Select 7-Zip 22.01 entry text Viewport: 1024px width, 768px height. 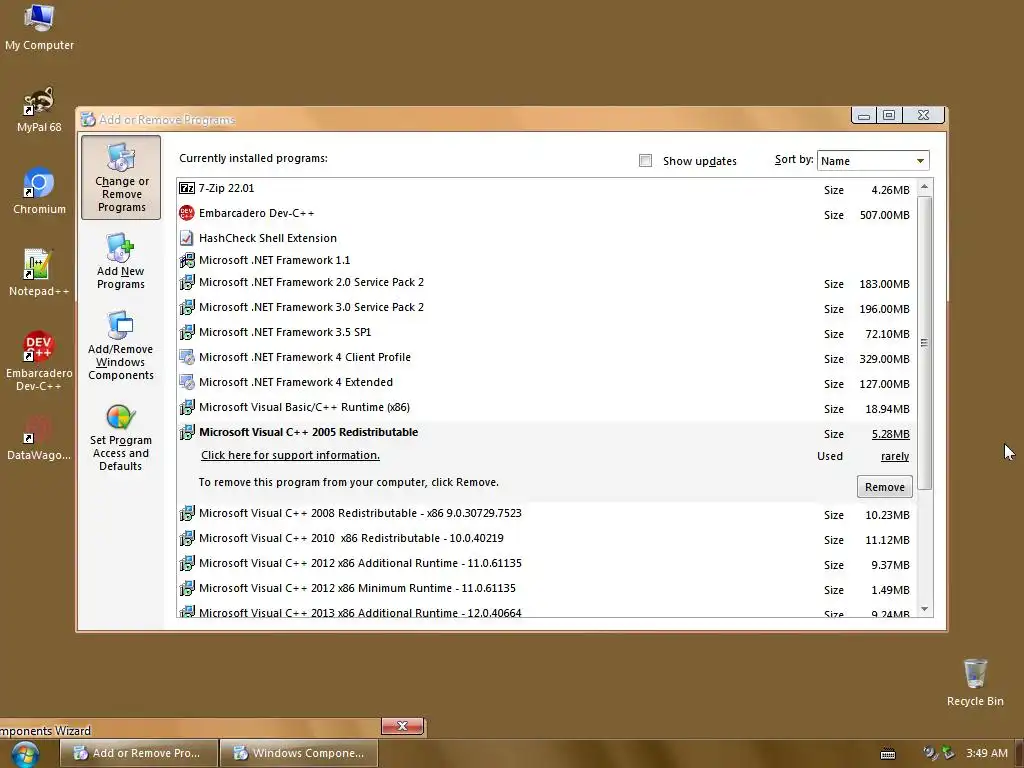pos(226,188)
